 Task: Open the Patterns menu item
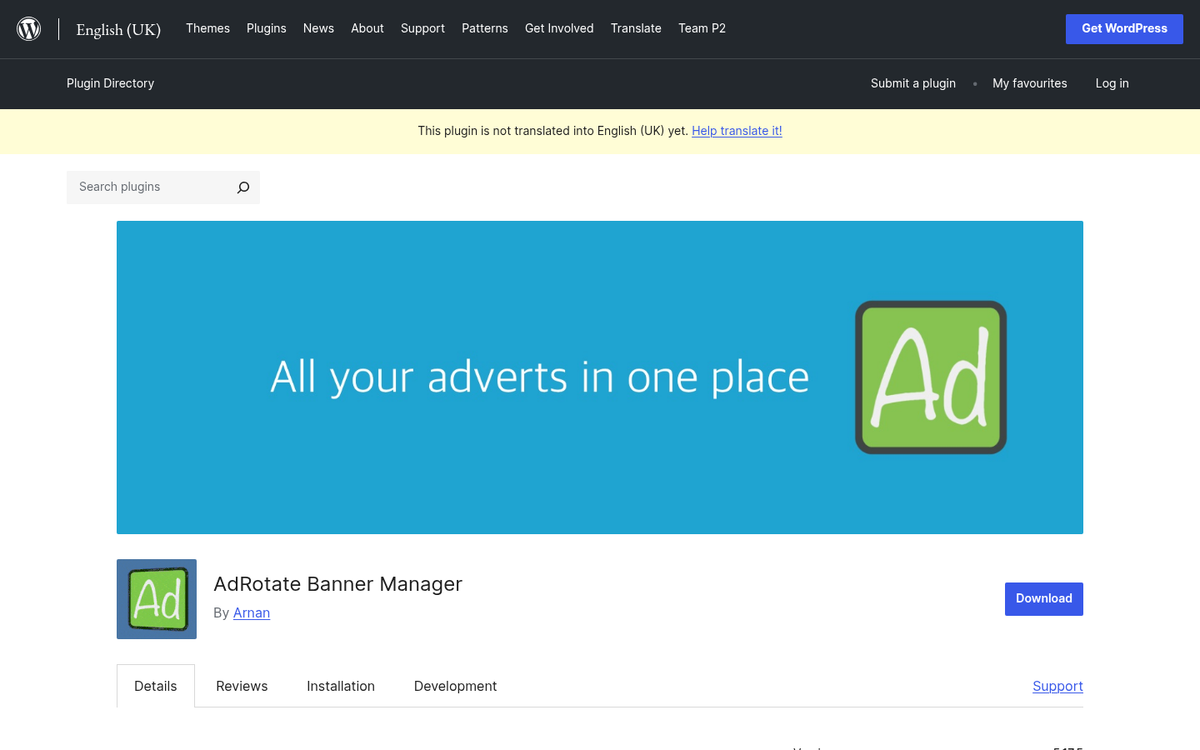[x=485, y=28]
